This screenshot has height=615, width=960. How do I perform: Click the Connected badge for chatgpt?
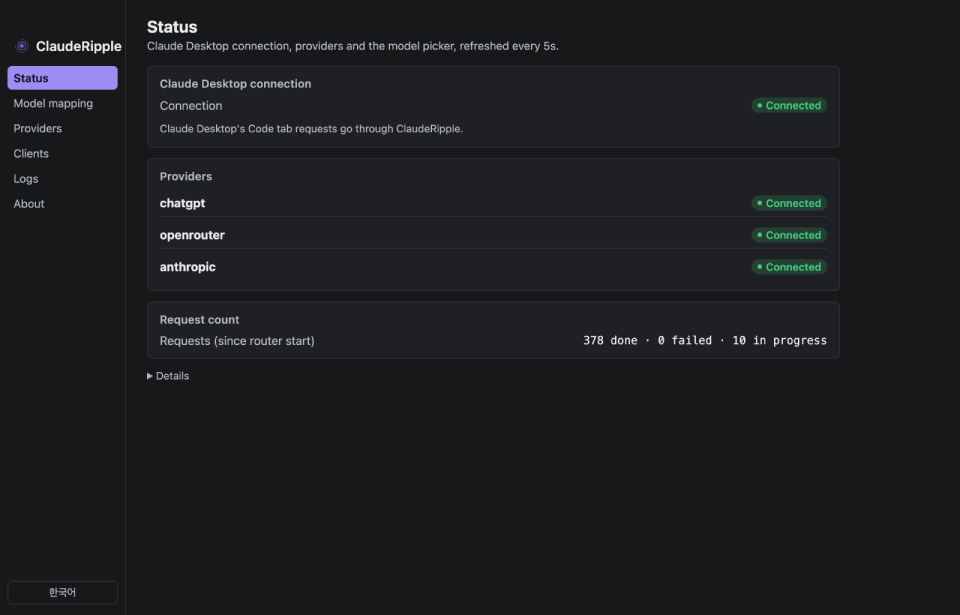[789, 203]
